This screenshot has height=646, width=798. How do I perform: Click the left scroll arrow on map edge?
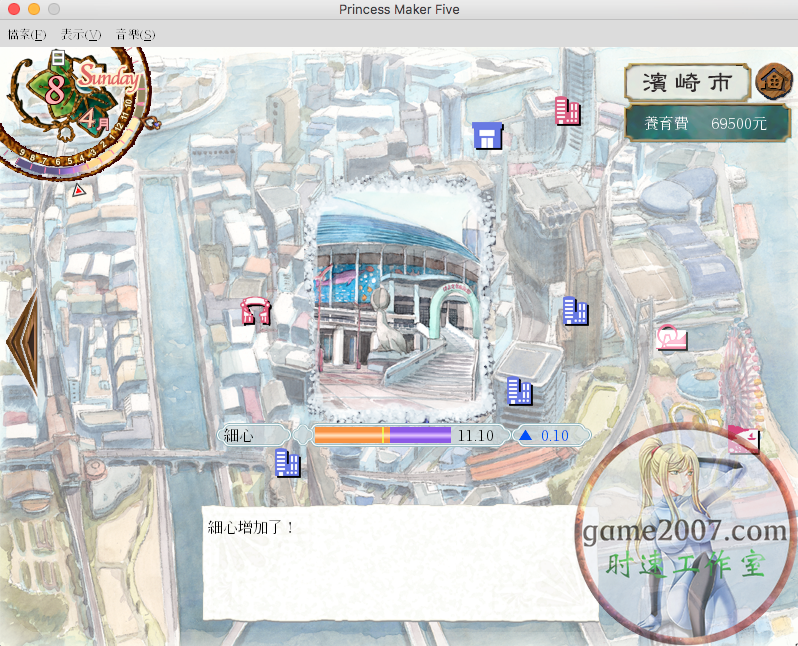point(22,341)
